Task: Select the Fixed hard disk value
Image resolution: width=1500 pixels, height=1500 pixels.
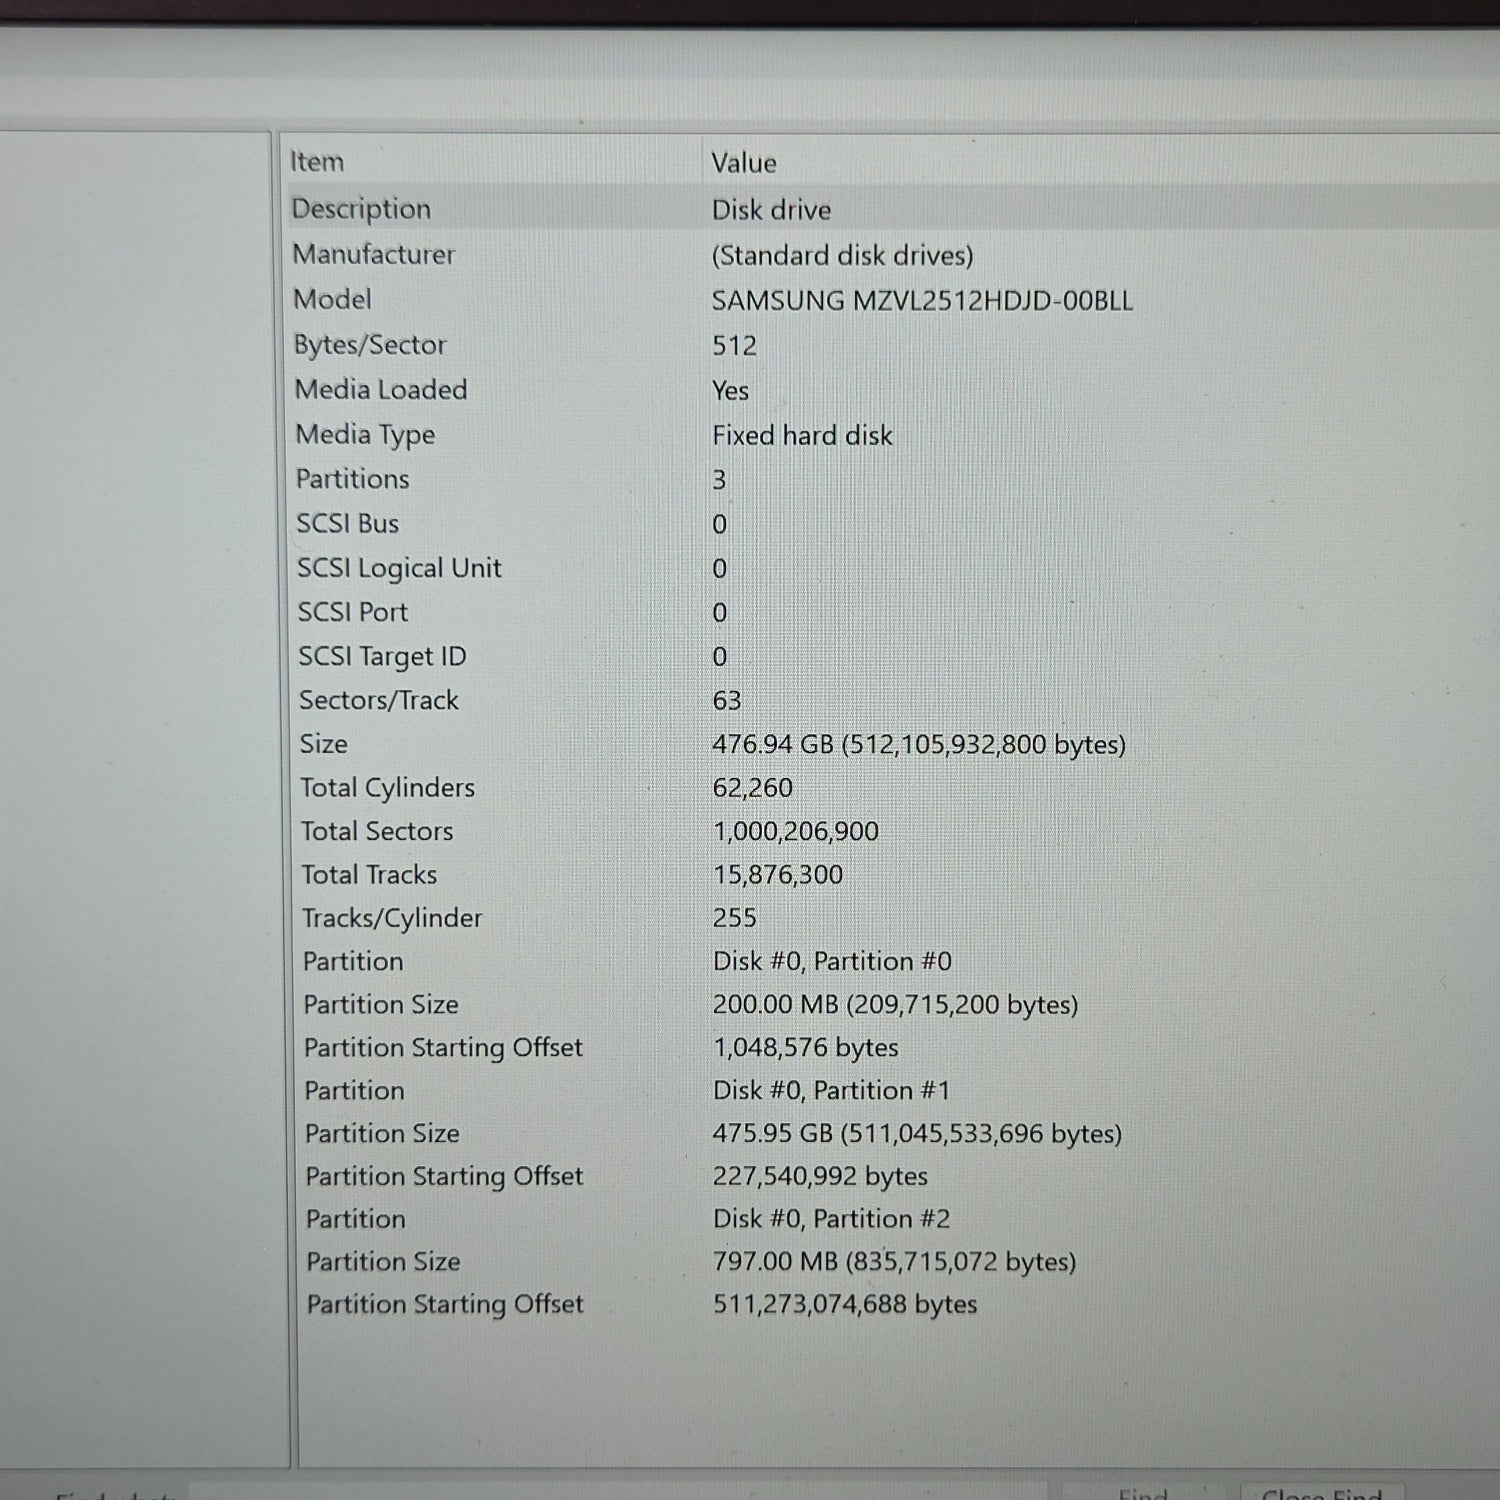Action: click(x=802, y=435)
